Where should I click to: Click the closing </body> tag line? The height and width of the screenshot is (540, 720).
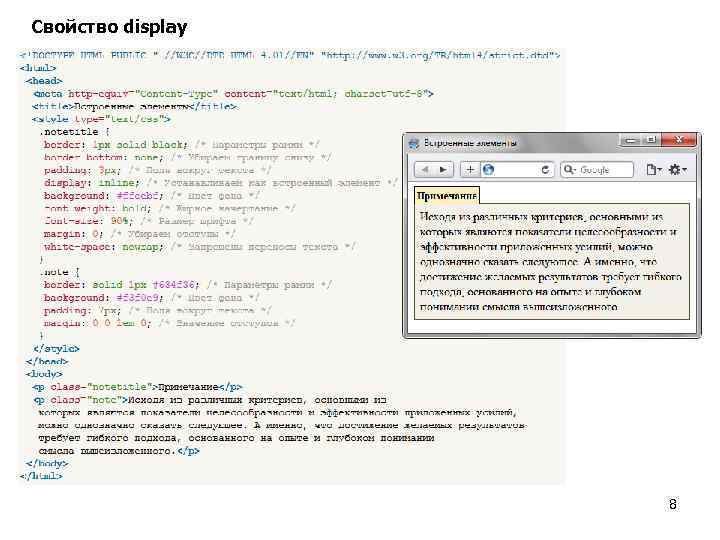click(47, 463)
